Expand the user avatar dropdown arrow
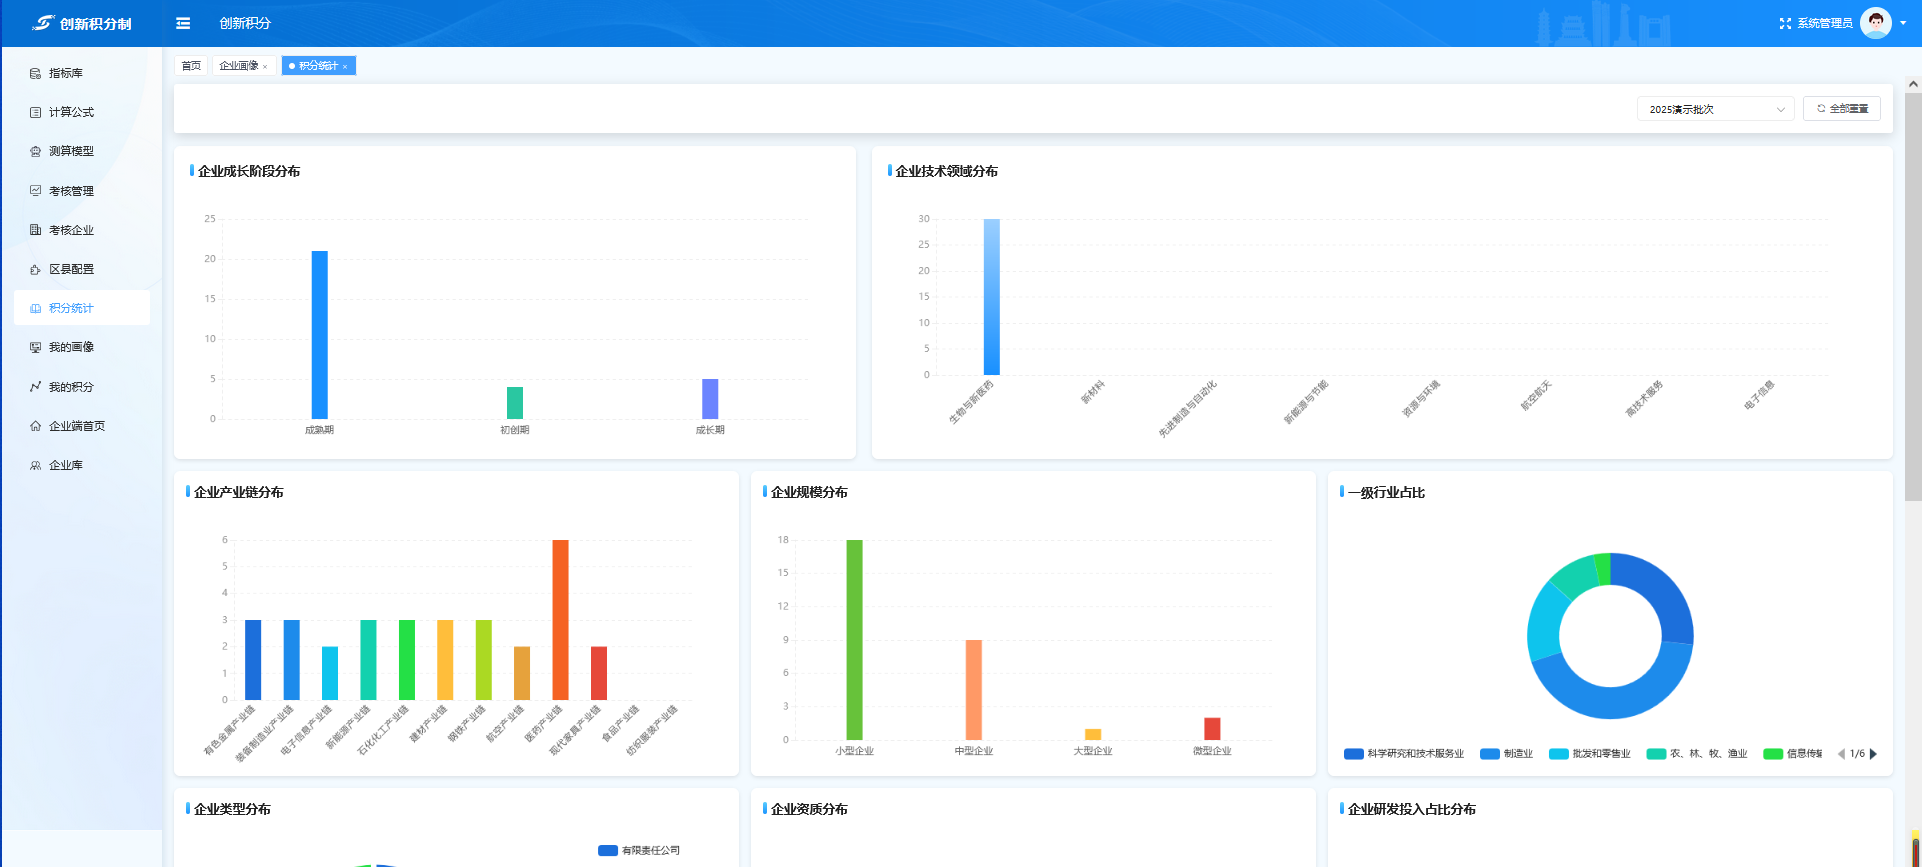This screenshot has width=1922, height=867. (1903, 23)
